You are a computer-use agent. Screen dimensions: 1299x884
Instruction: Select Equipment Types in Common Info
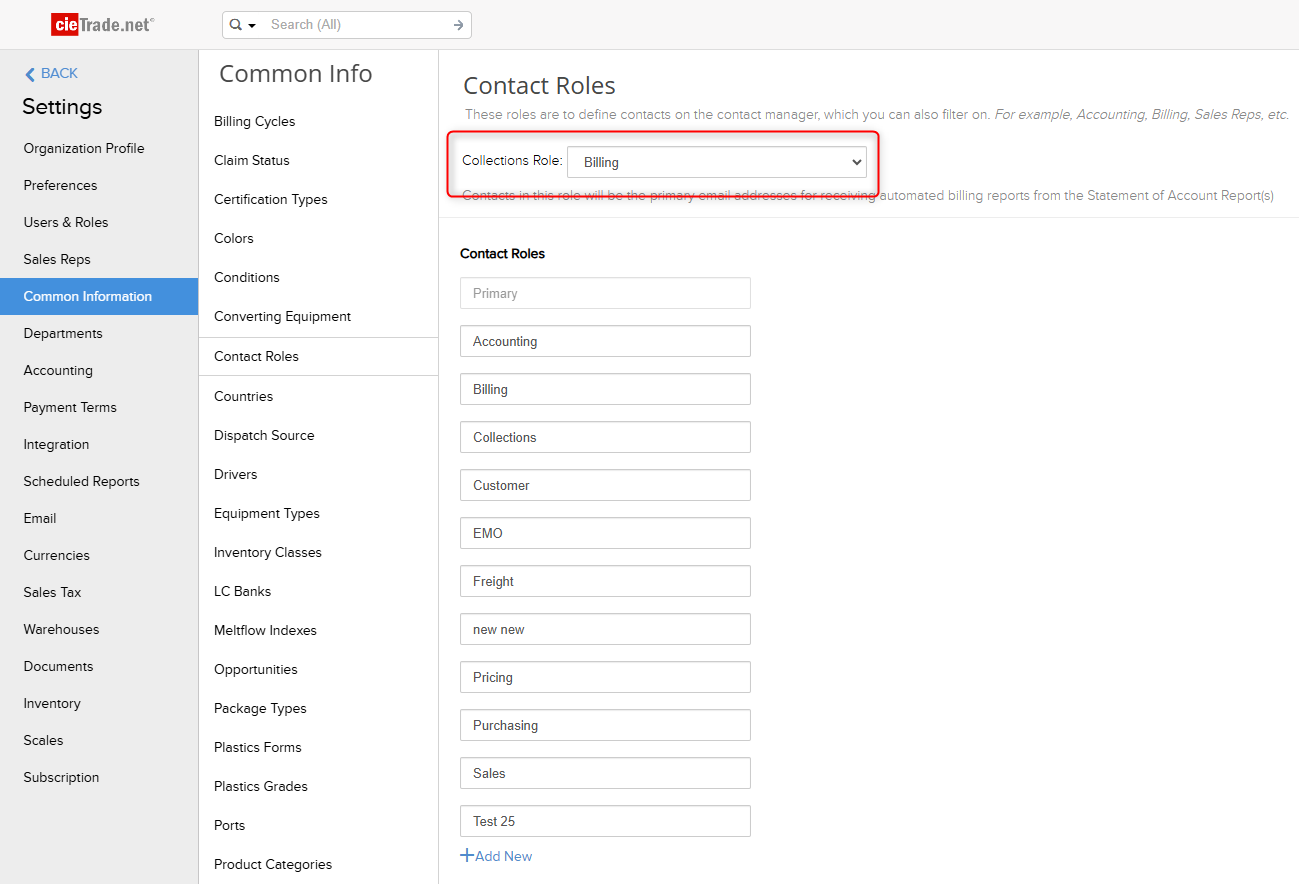[267, 513]
